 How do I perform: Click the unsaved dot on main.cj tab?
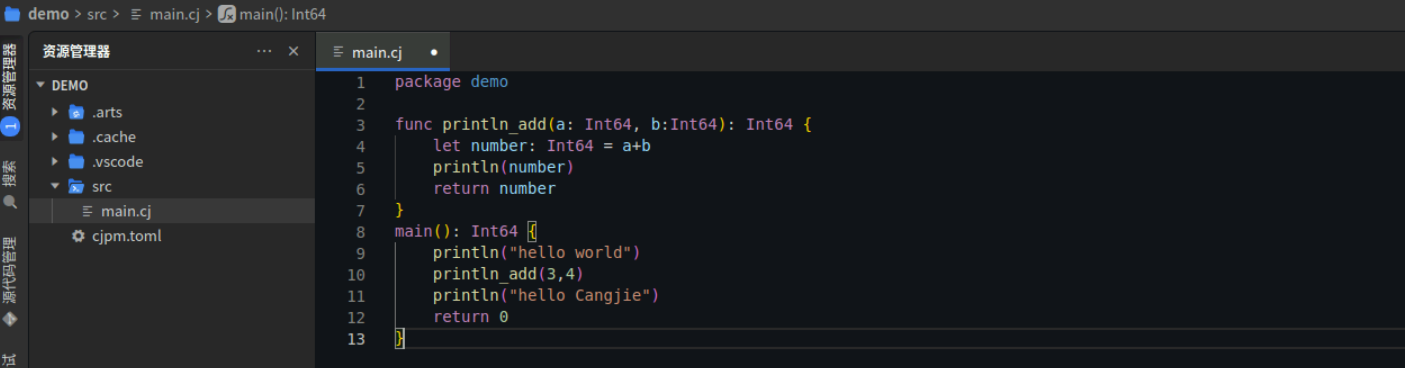[434, 52]
